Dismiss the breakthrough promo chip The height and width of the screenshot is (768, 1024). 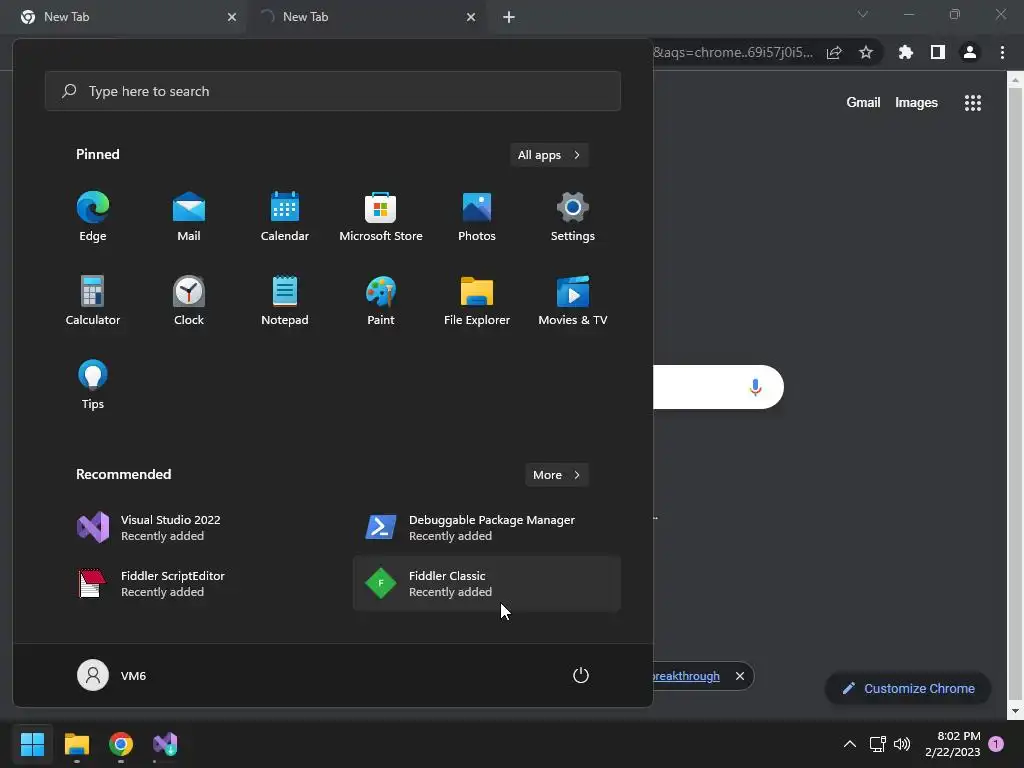[740, 676]
